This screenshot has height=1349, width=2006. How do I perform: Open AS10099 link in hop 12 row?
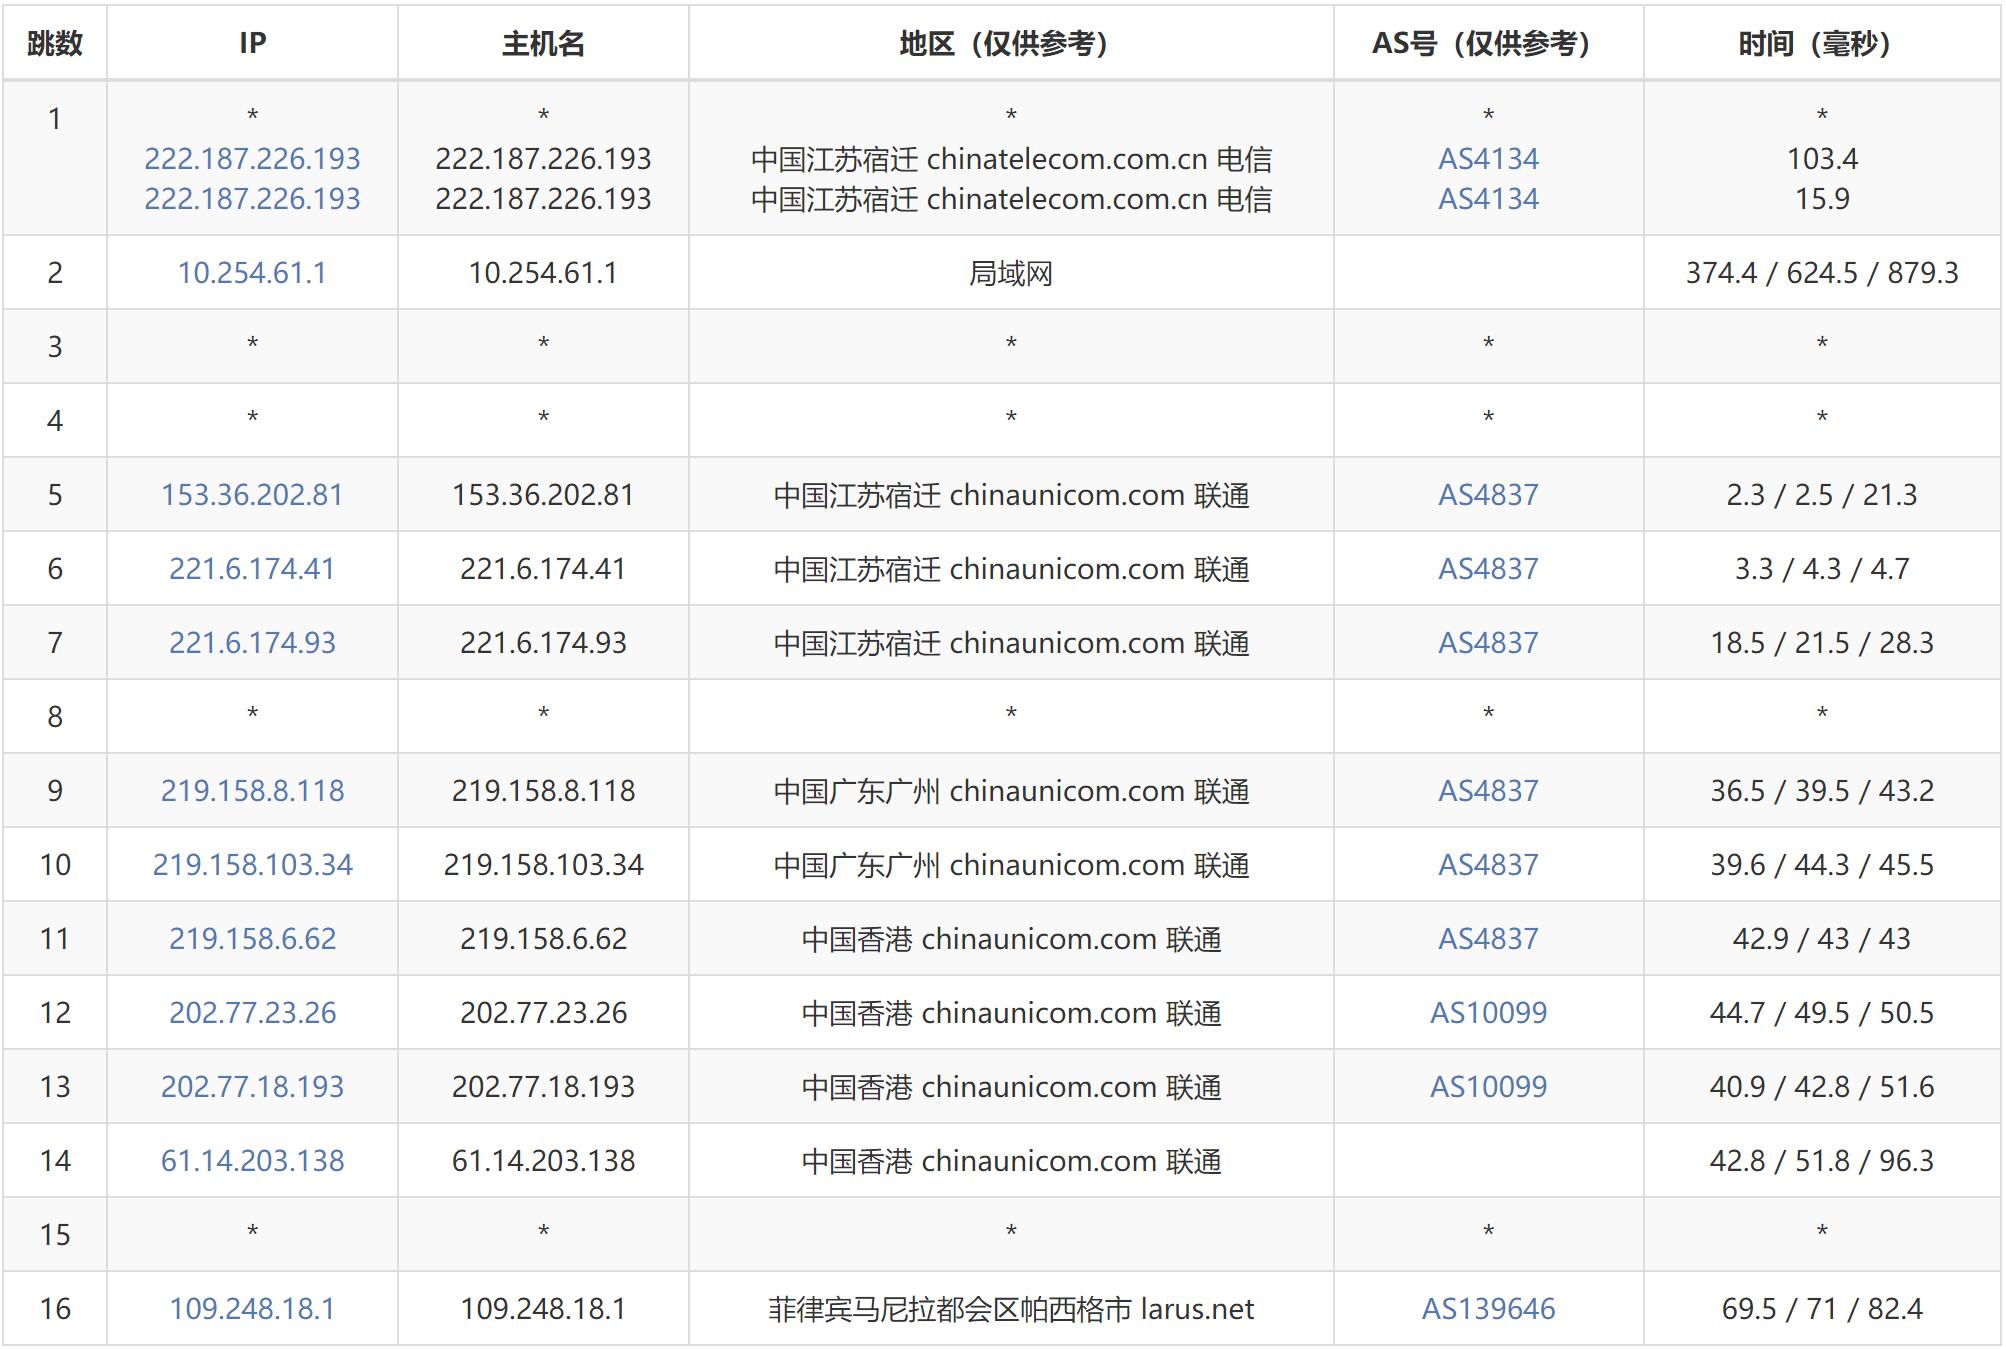[x=1488, y=1013]
